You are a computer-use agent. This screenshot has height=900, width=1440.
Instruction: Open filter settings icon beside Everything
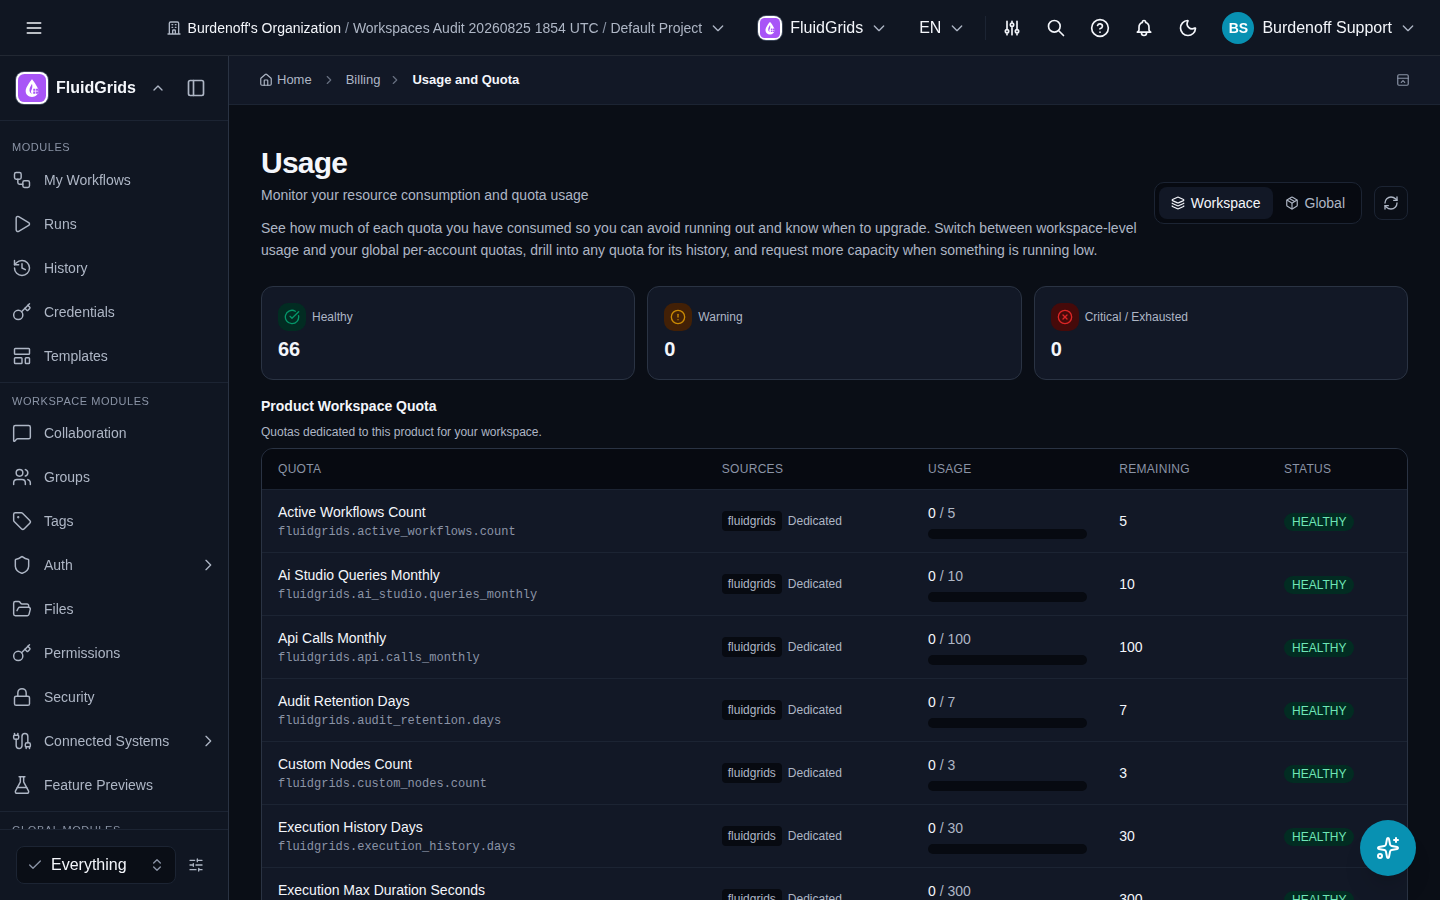[196, 865]
